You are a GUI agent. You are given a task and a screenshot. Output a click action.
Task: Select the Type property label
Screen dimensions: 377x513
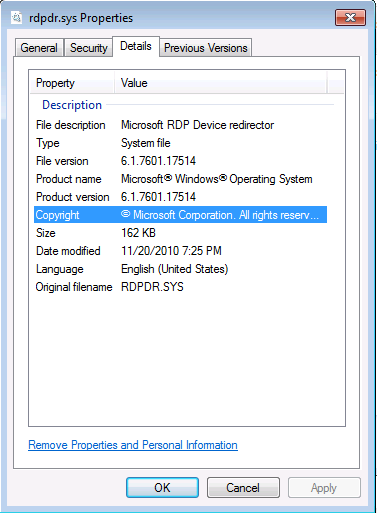tap(48, 143)
